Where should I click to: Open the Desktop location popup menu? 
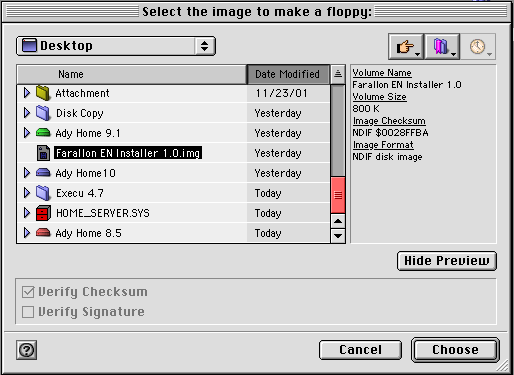click(x=116, y=46)
